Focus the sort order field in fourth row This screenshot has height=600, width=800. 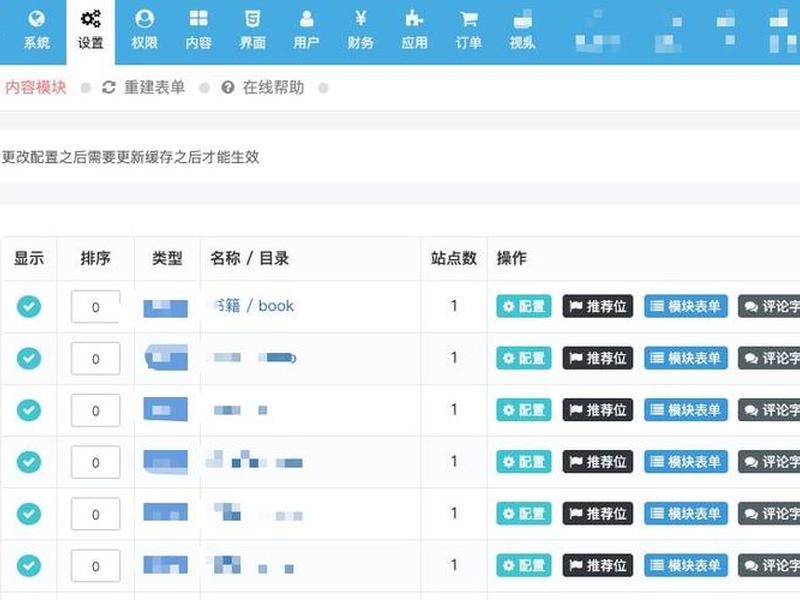[95, 462]
